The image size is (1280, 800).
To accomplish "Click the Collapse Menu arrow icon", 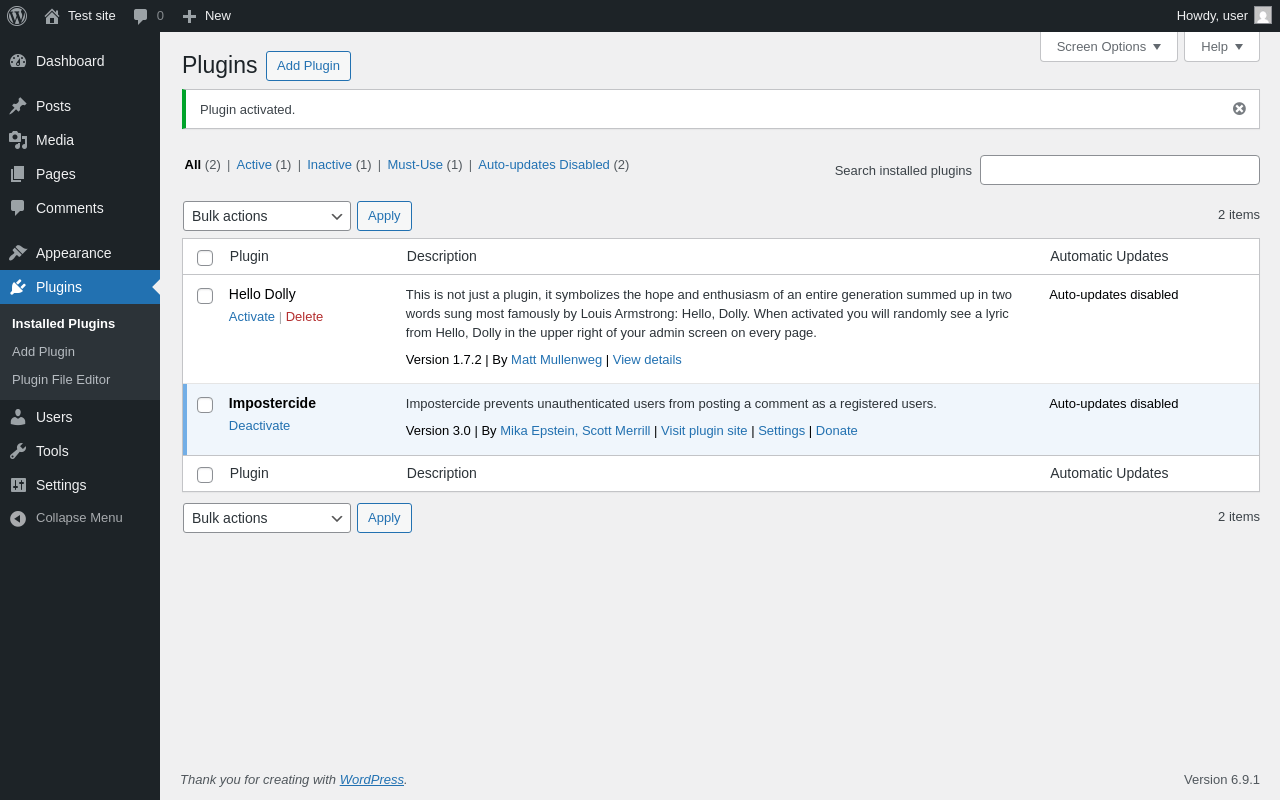I will (x=18, y=518).
